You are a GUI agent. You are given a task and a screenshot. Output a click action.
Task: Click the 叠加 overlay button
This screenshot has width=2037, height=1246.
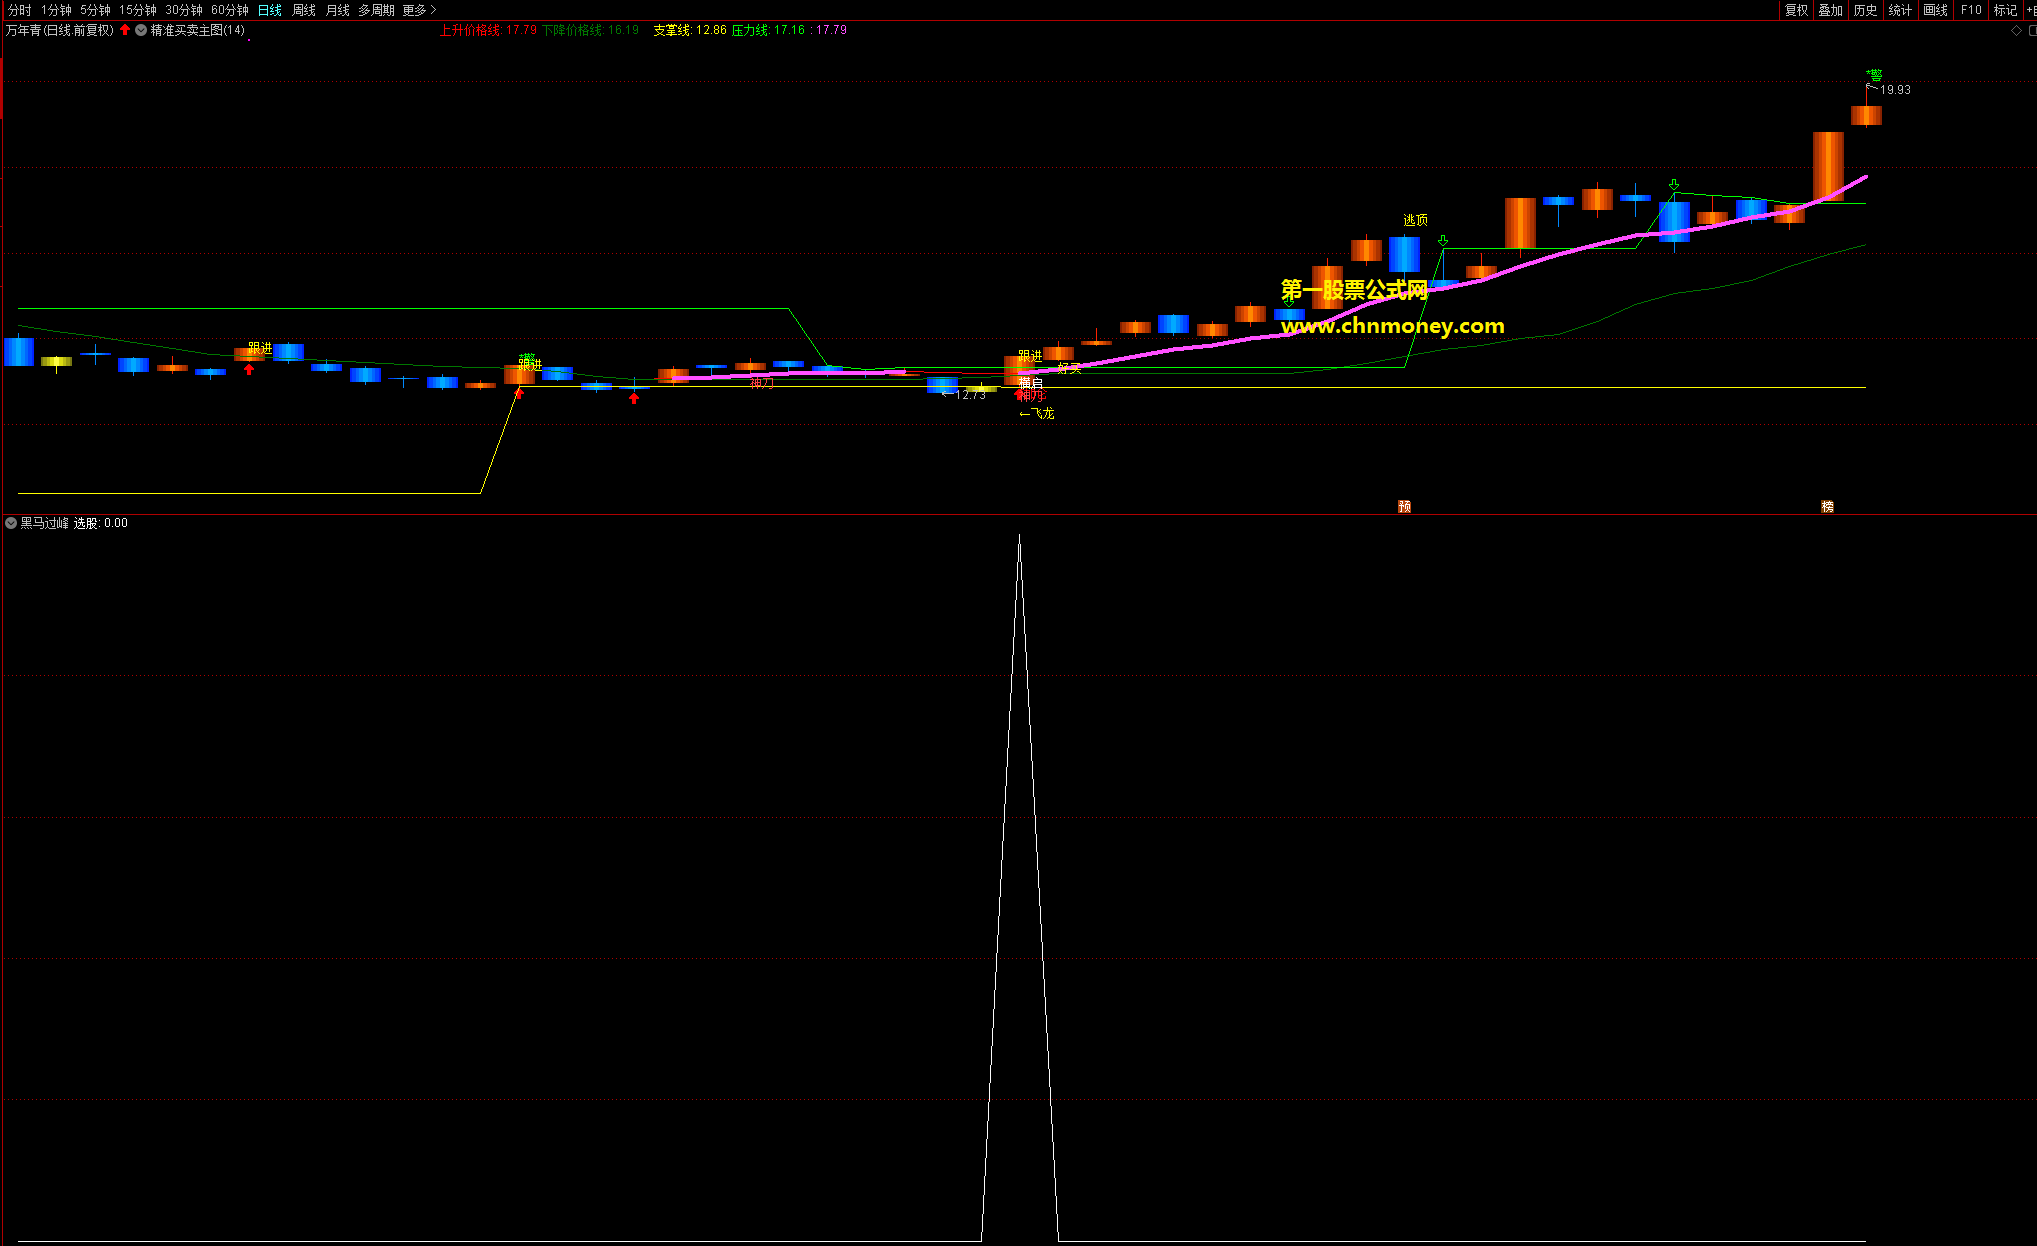pyautogui.click(x=1831, y=10)
